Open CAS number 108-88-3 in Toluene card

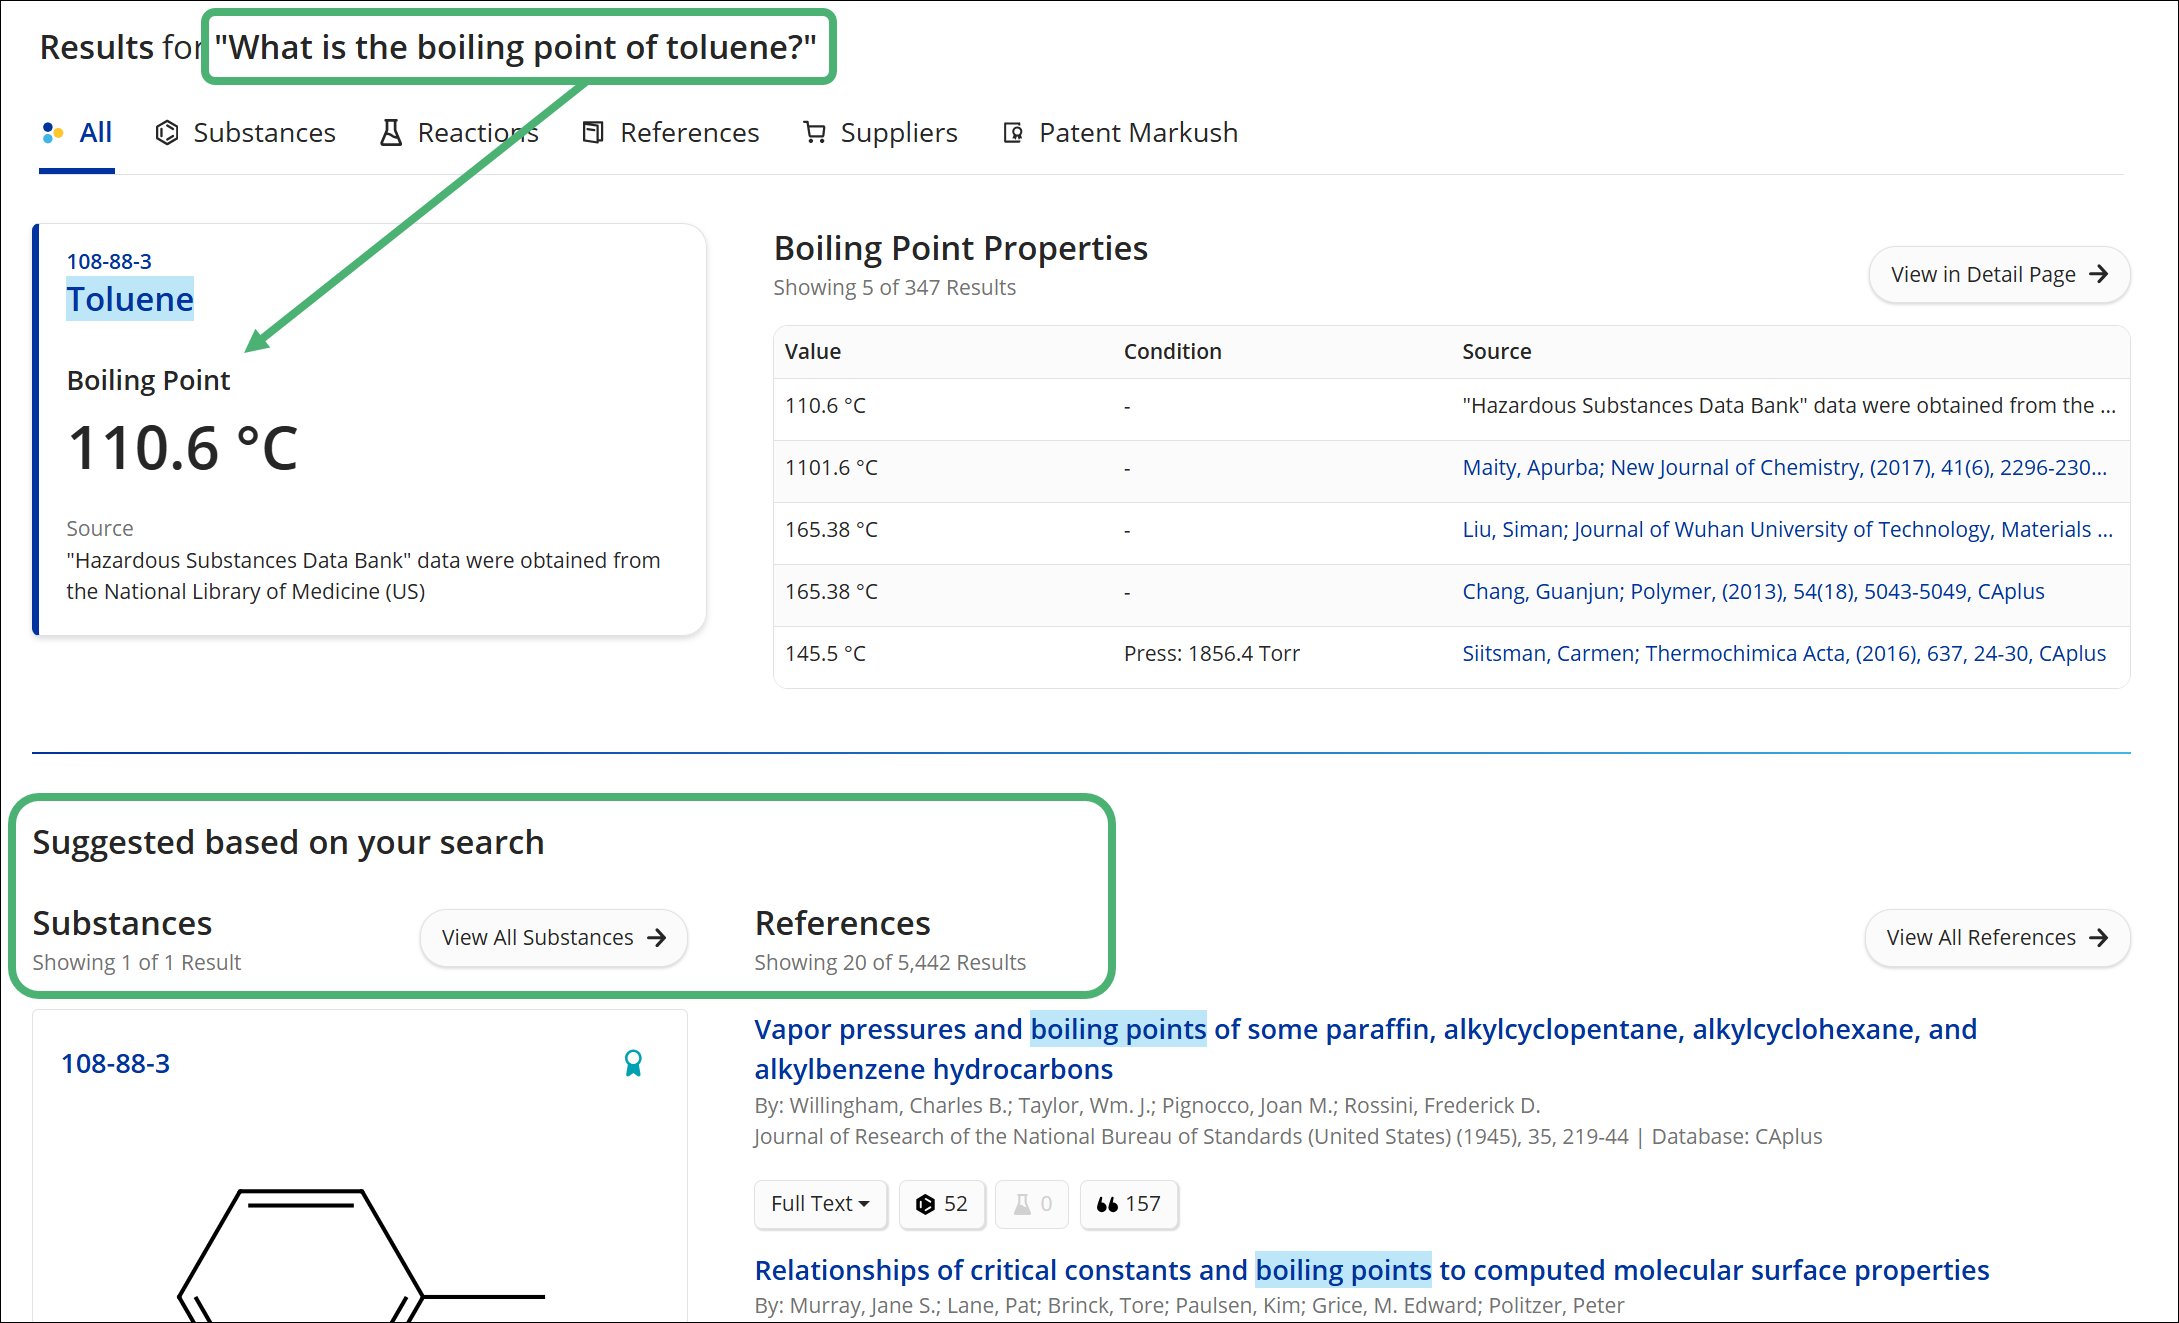coord(109,262)
